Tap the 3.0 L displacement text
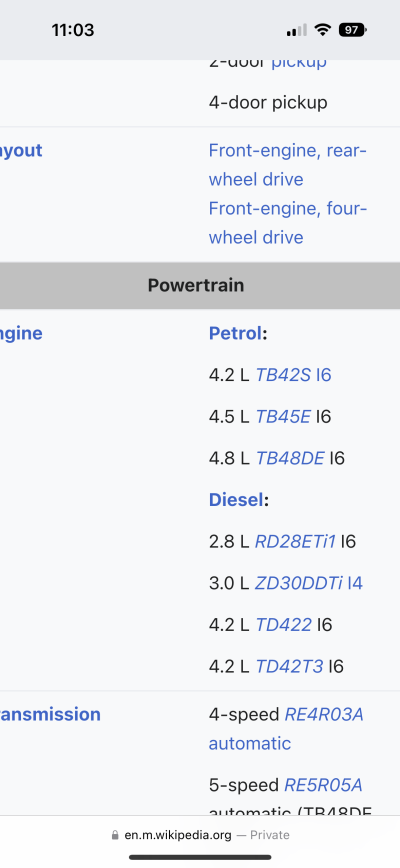 [229, 583]
